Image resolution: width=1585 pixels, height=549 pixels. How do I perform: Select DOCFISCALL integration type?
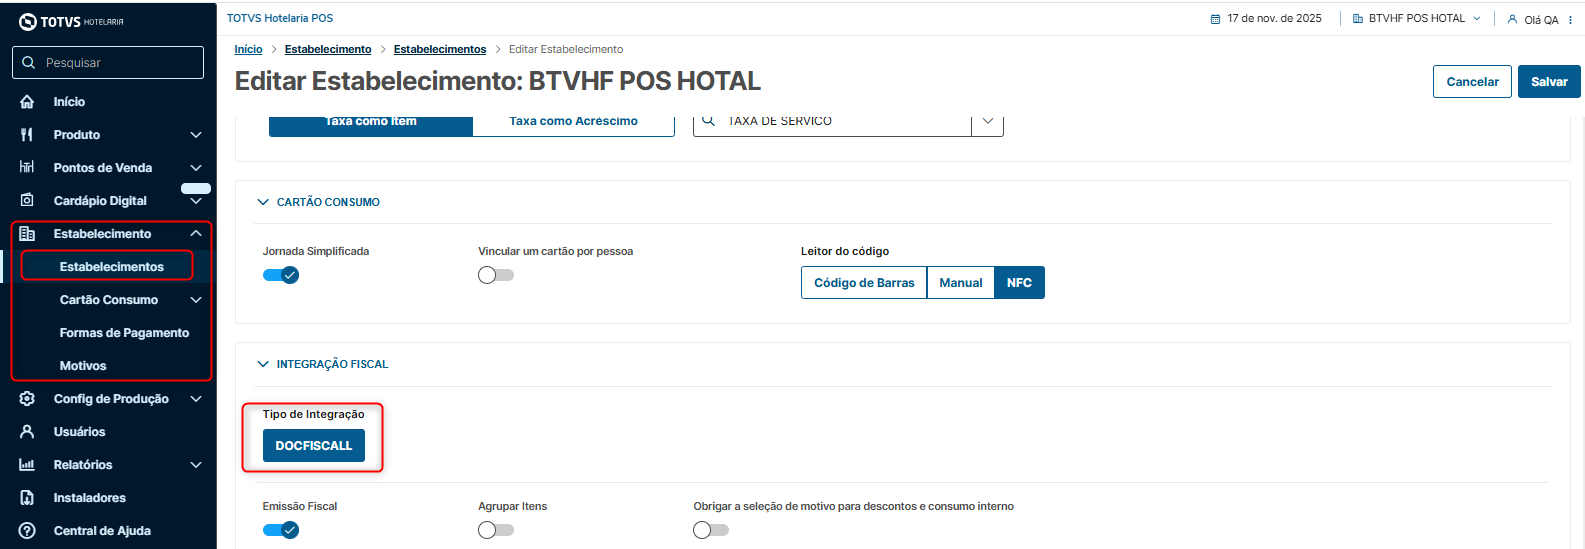(314, 446)
